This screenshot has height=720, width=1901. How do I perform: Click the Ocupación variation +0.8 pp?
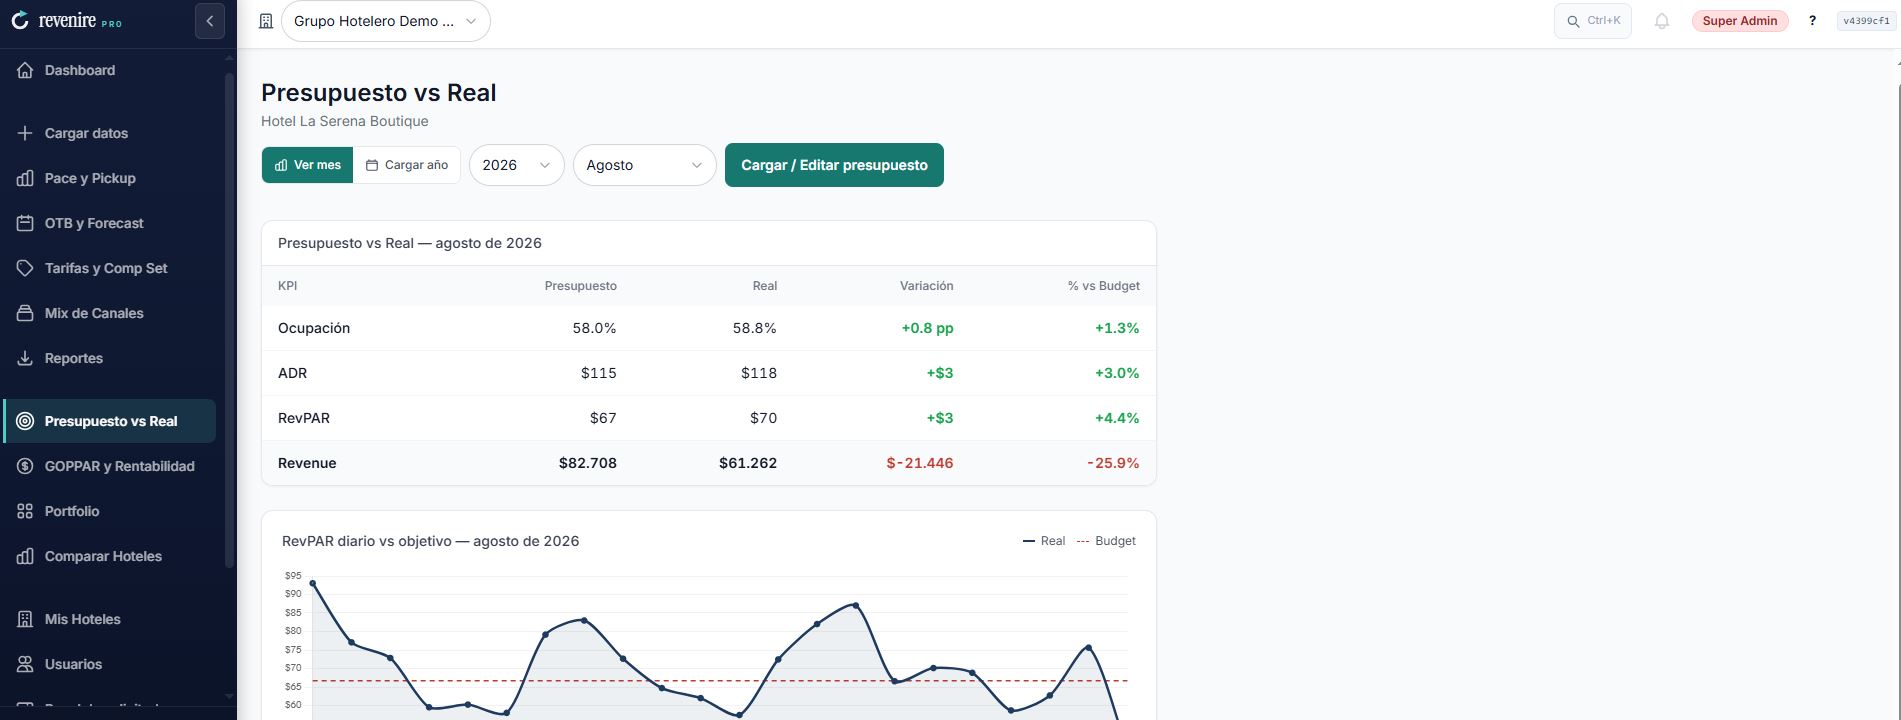click(x=927, y=328)
